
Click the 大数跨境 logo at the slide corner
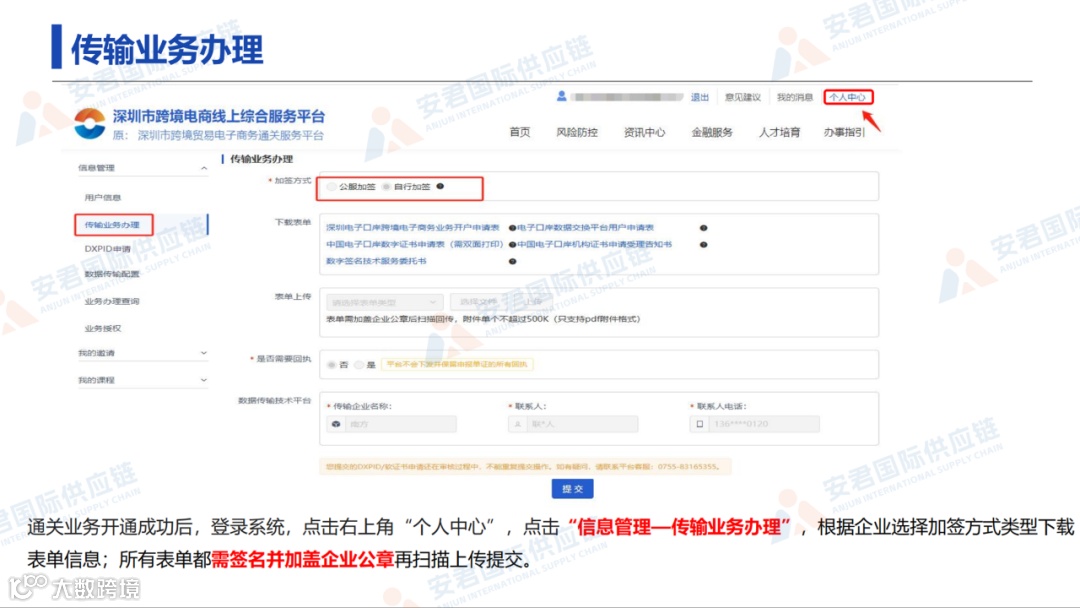point(74,587)
